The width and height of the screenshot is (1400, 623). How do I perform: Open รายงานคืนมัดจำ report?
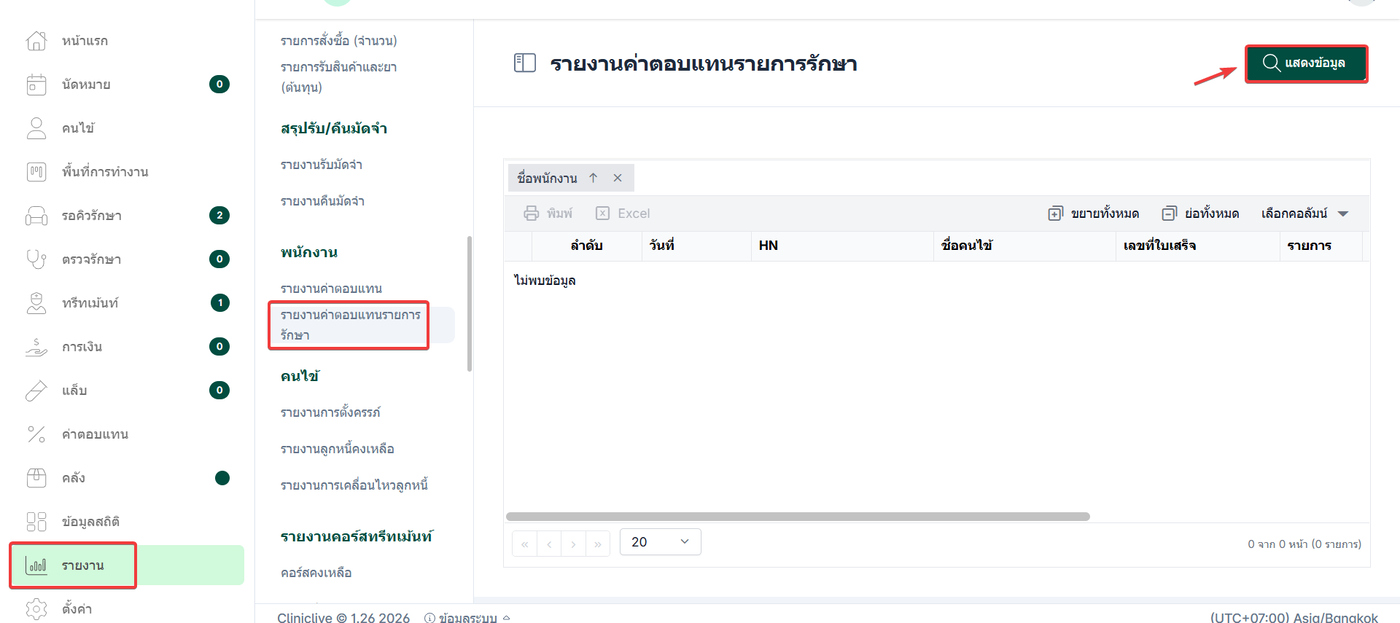[x=322, y=201]
